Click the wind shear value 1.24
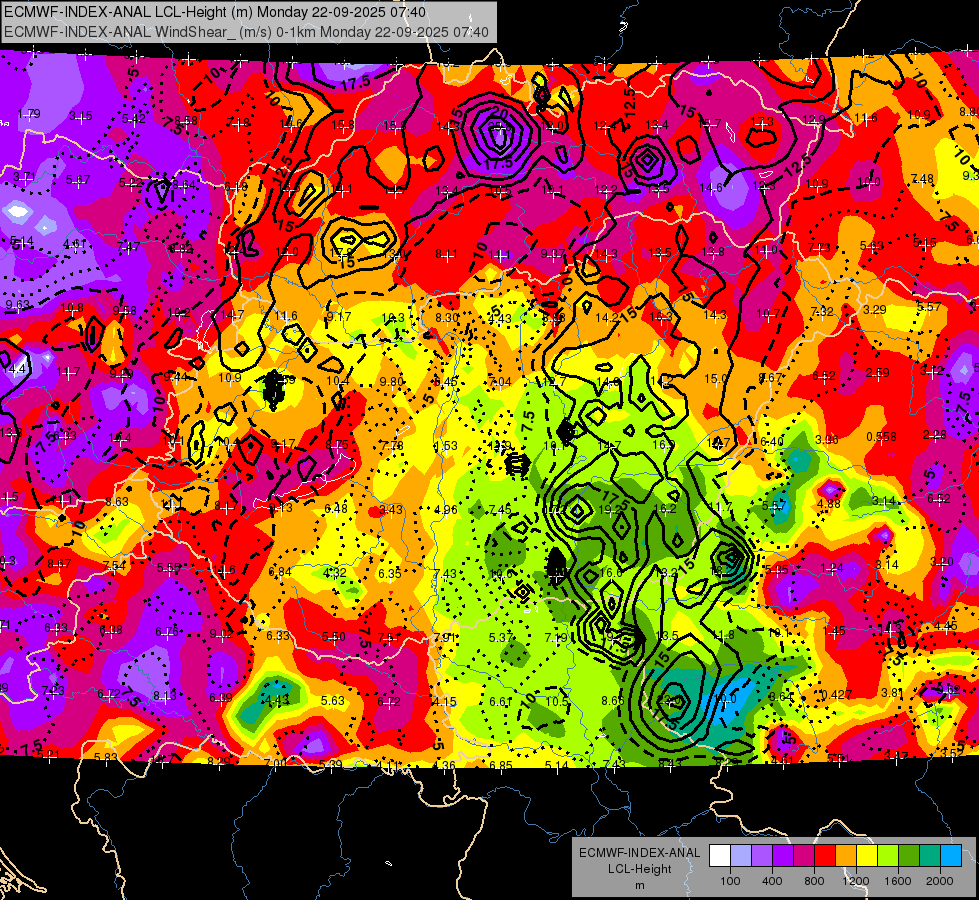979x900 pixels. (832, 568)
